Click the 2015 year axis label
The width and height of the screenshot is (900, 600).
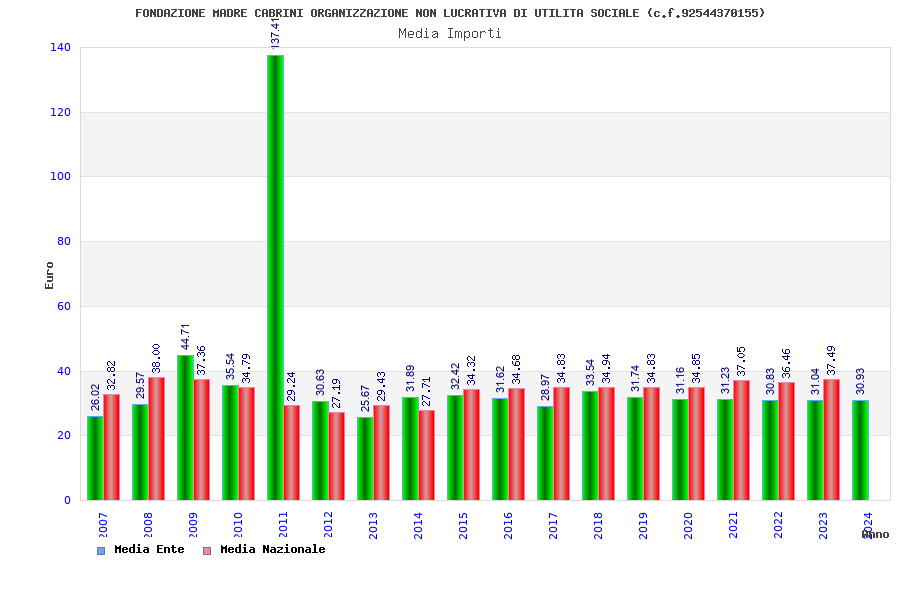463,525
